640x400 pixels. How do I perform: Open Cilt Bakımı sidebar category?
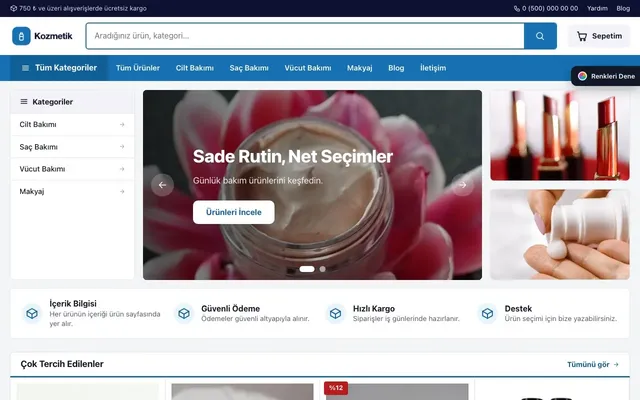tap(72, 124)
